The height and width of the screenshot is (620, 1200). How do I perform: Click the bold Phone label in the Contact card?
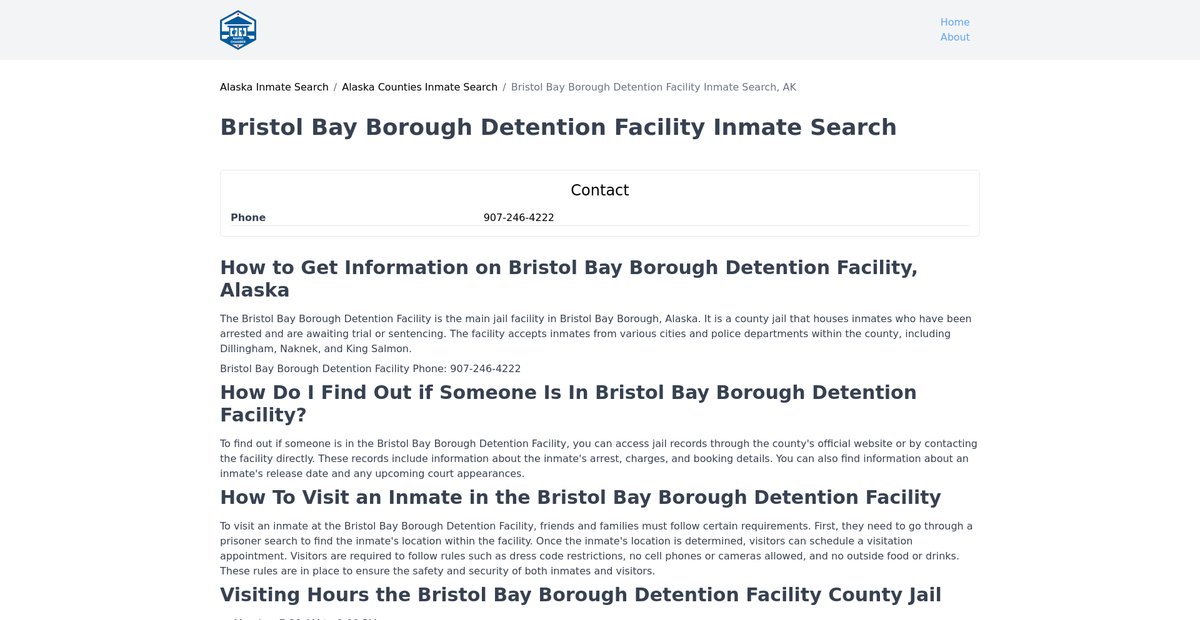tap(248, 217)
